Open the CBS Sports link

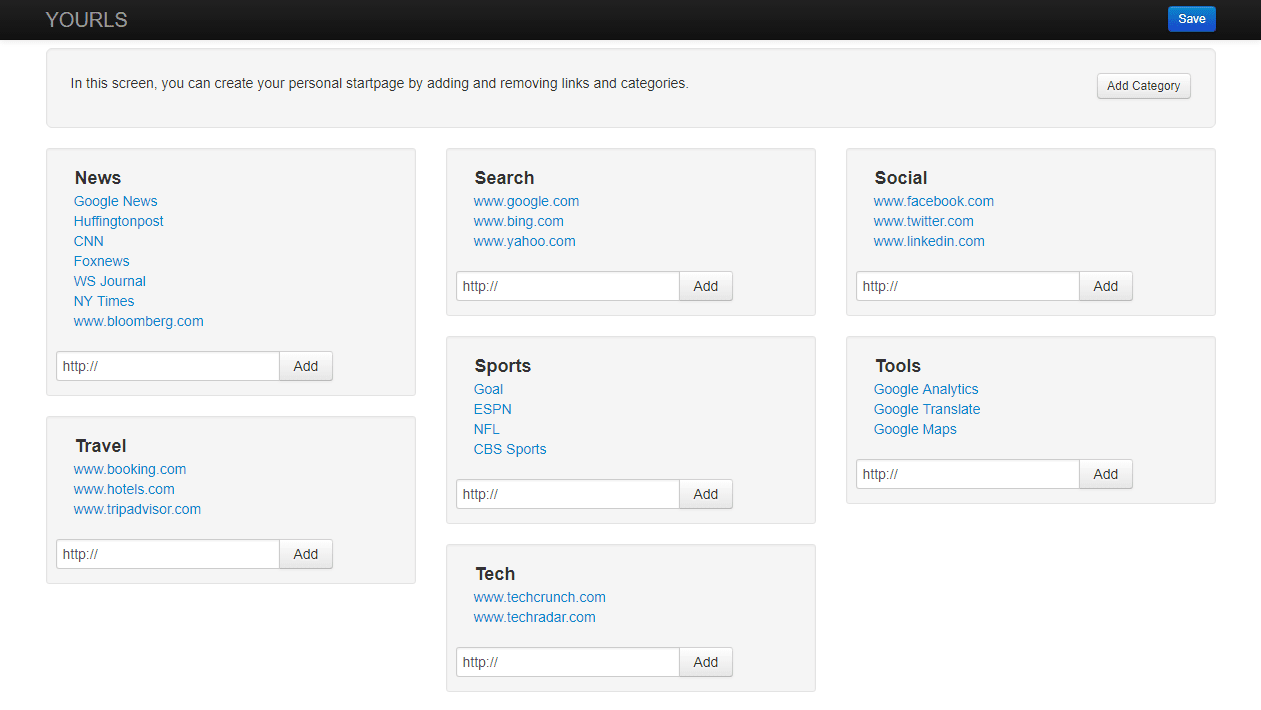510,449
